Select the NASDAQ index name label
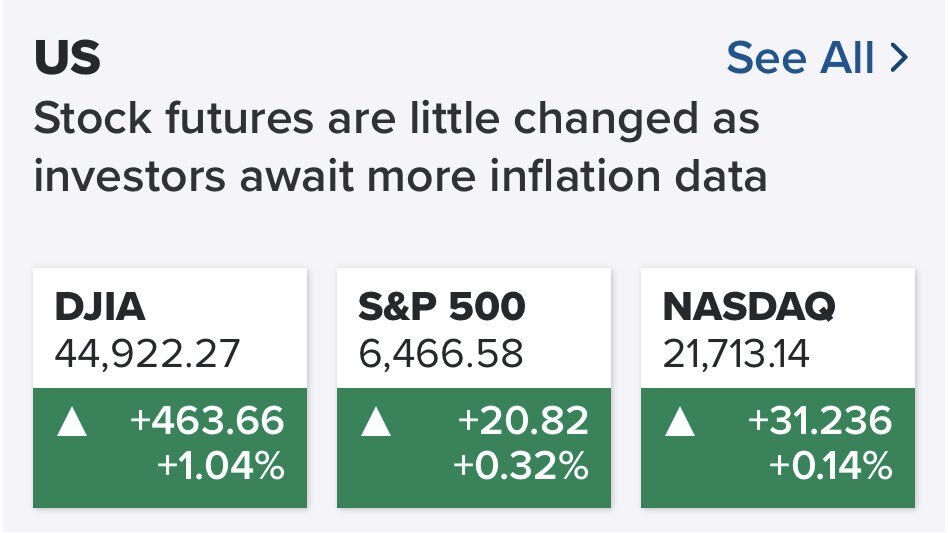 tap(749, 308)
